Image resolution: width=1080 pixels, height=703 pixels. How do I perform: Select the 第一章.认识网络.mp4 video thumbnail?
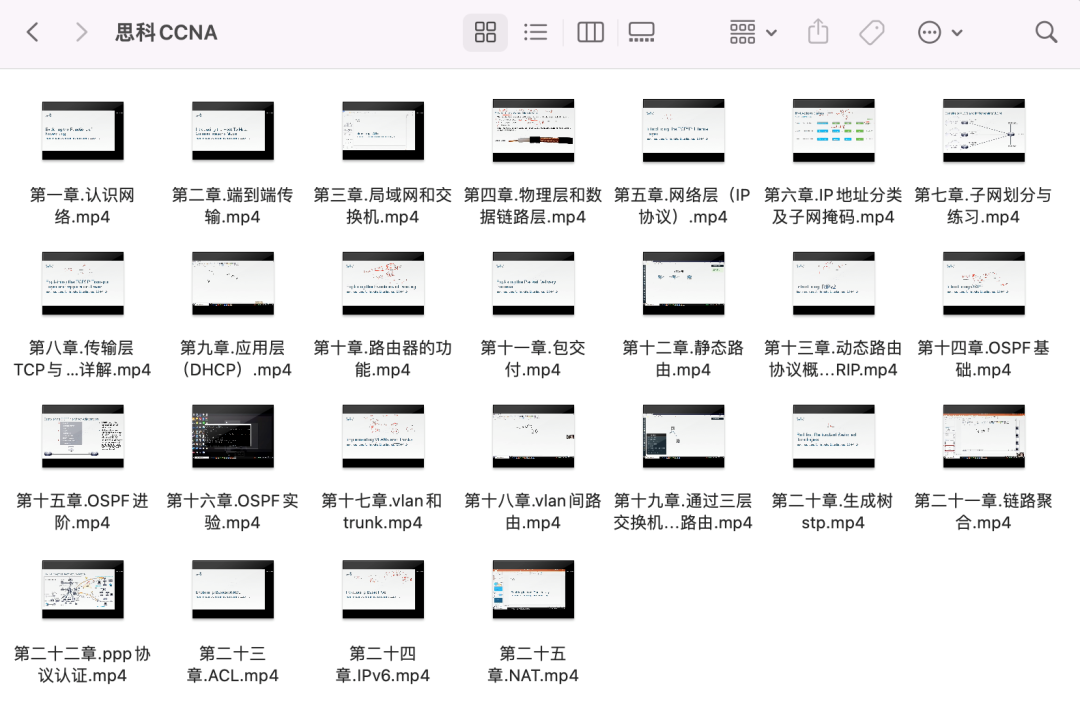(83, 130)
